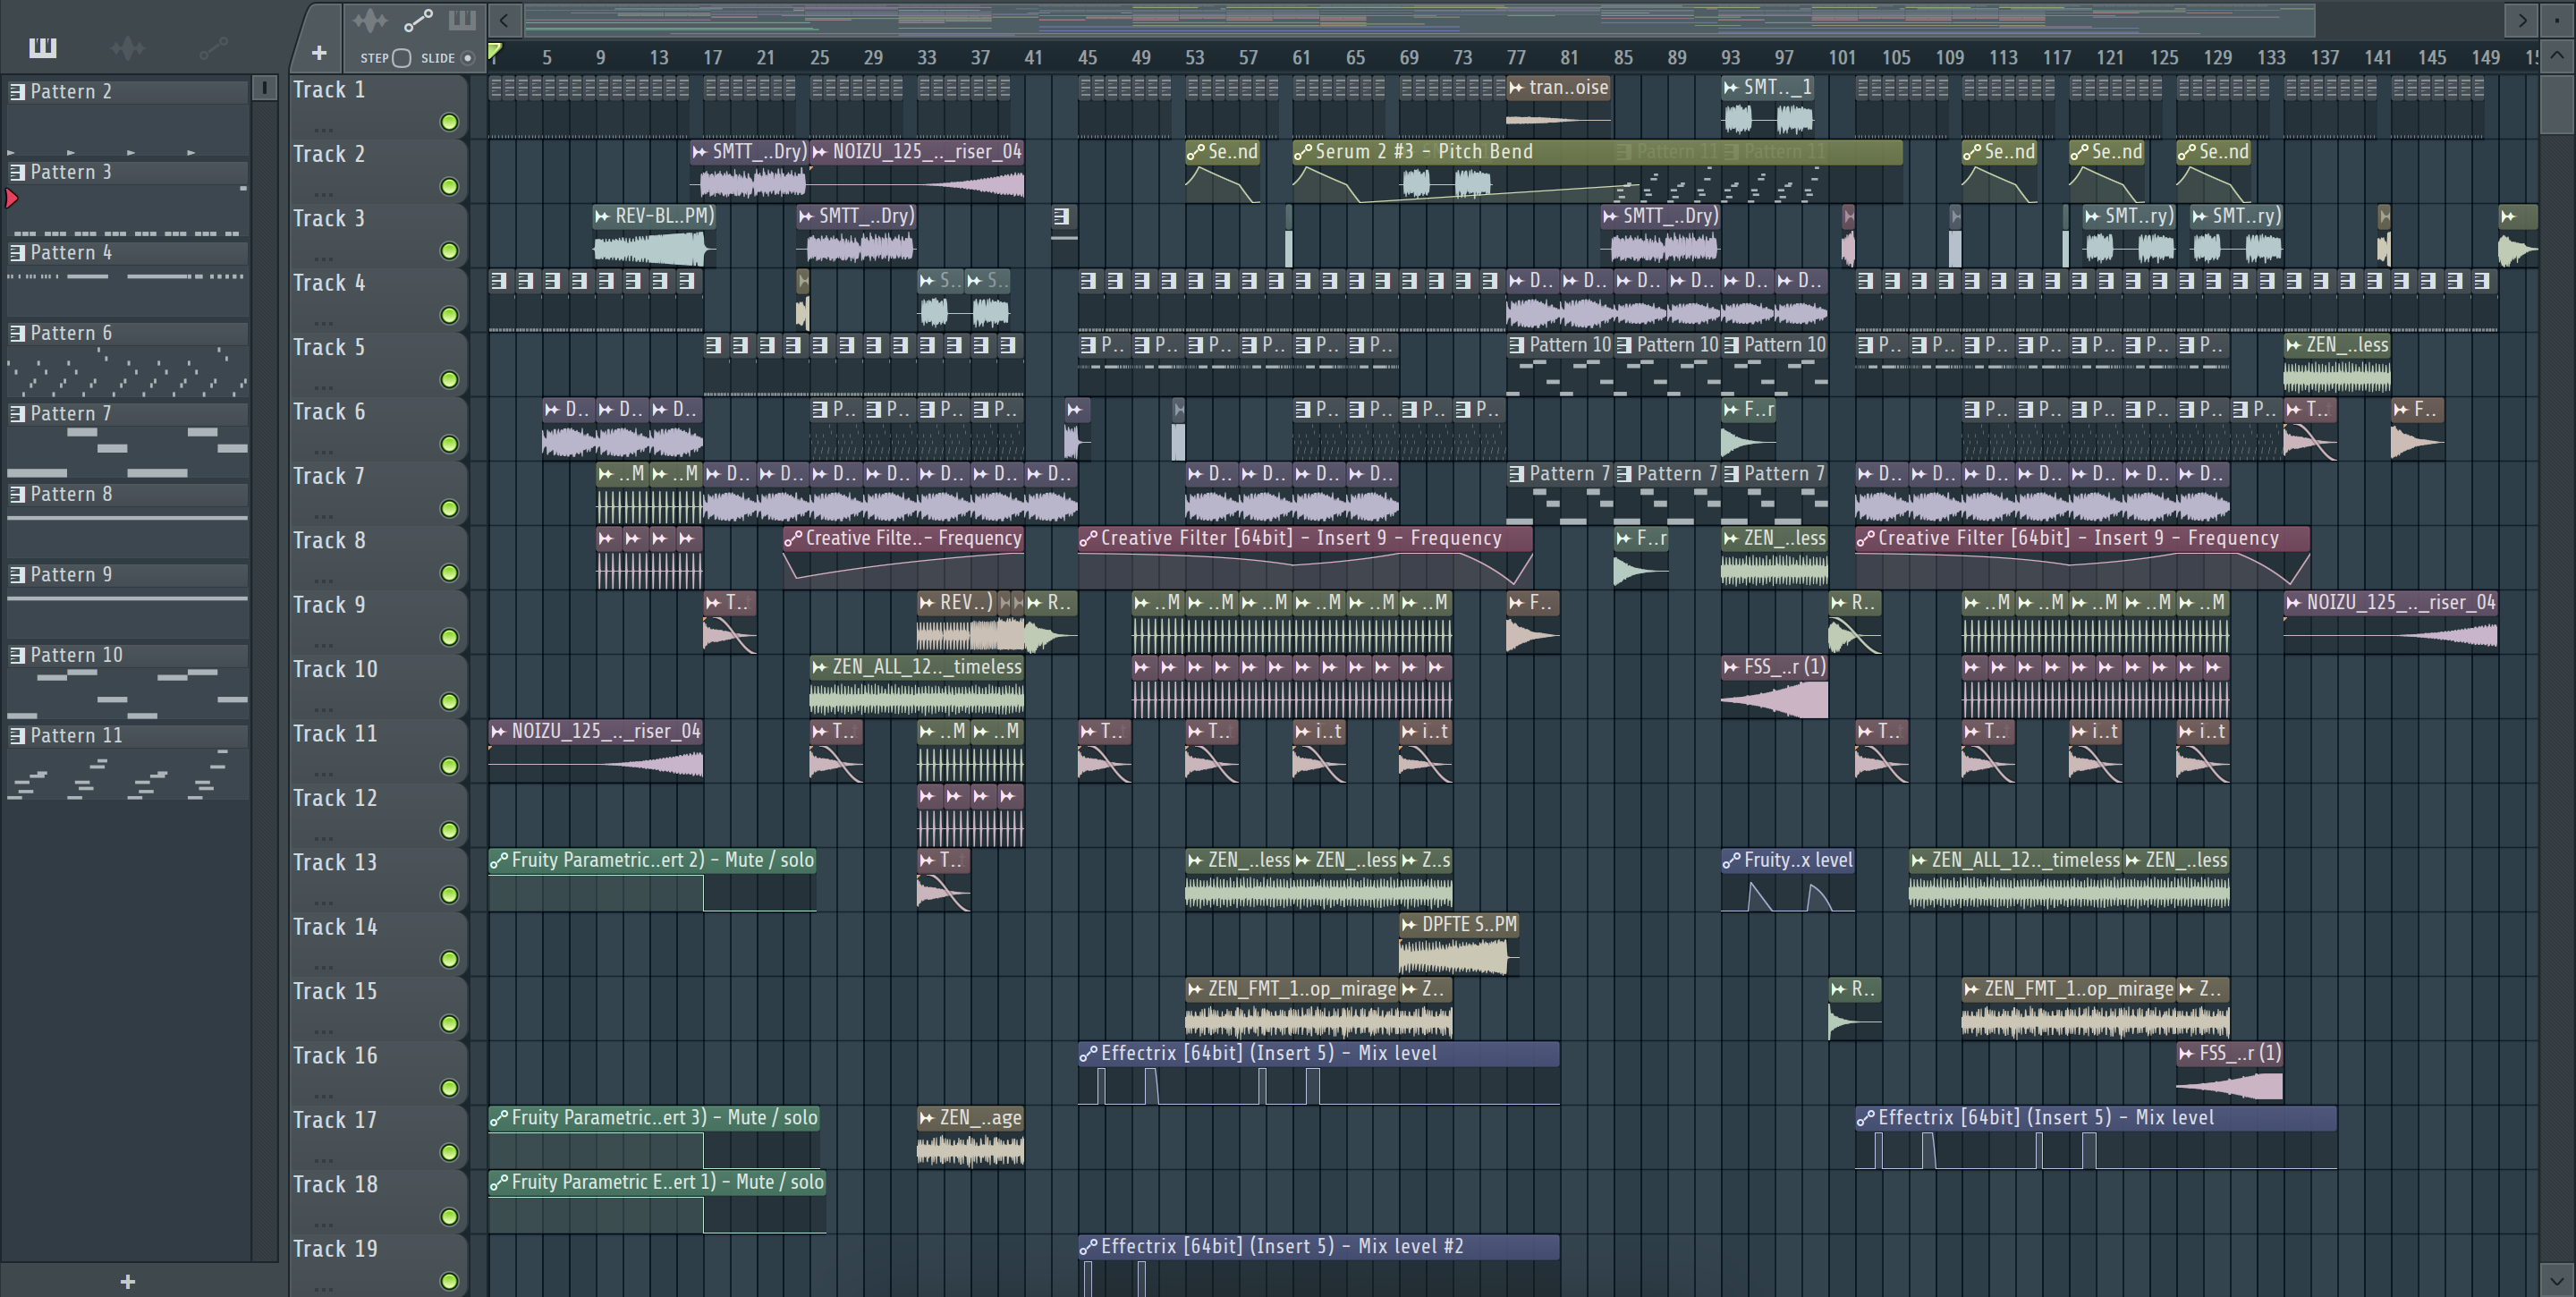Focus audio clips in the playlist toolbar
The height and width of the screenshot is (1297, 2576).
pos(369,20)
